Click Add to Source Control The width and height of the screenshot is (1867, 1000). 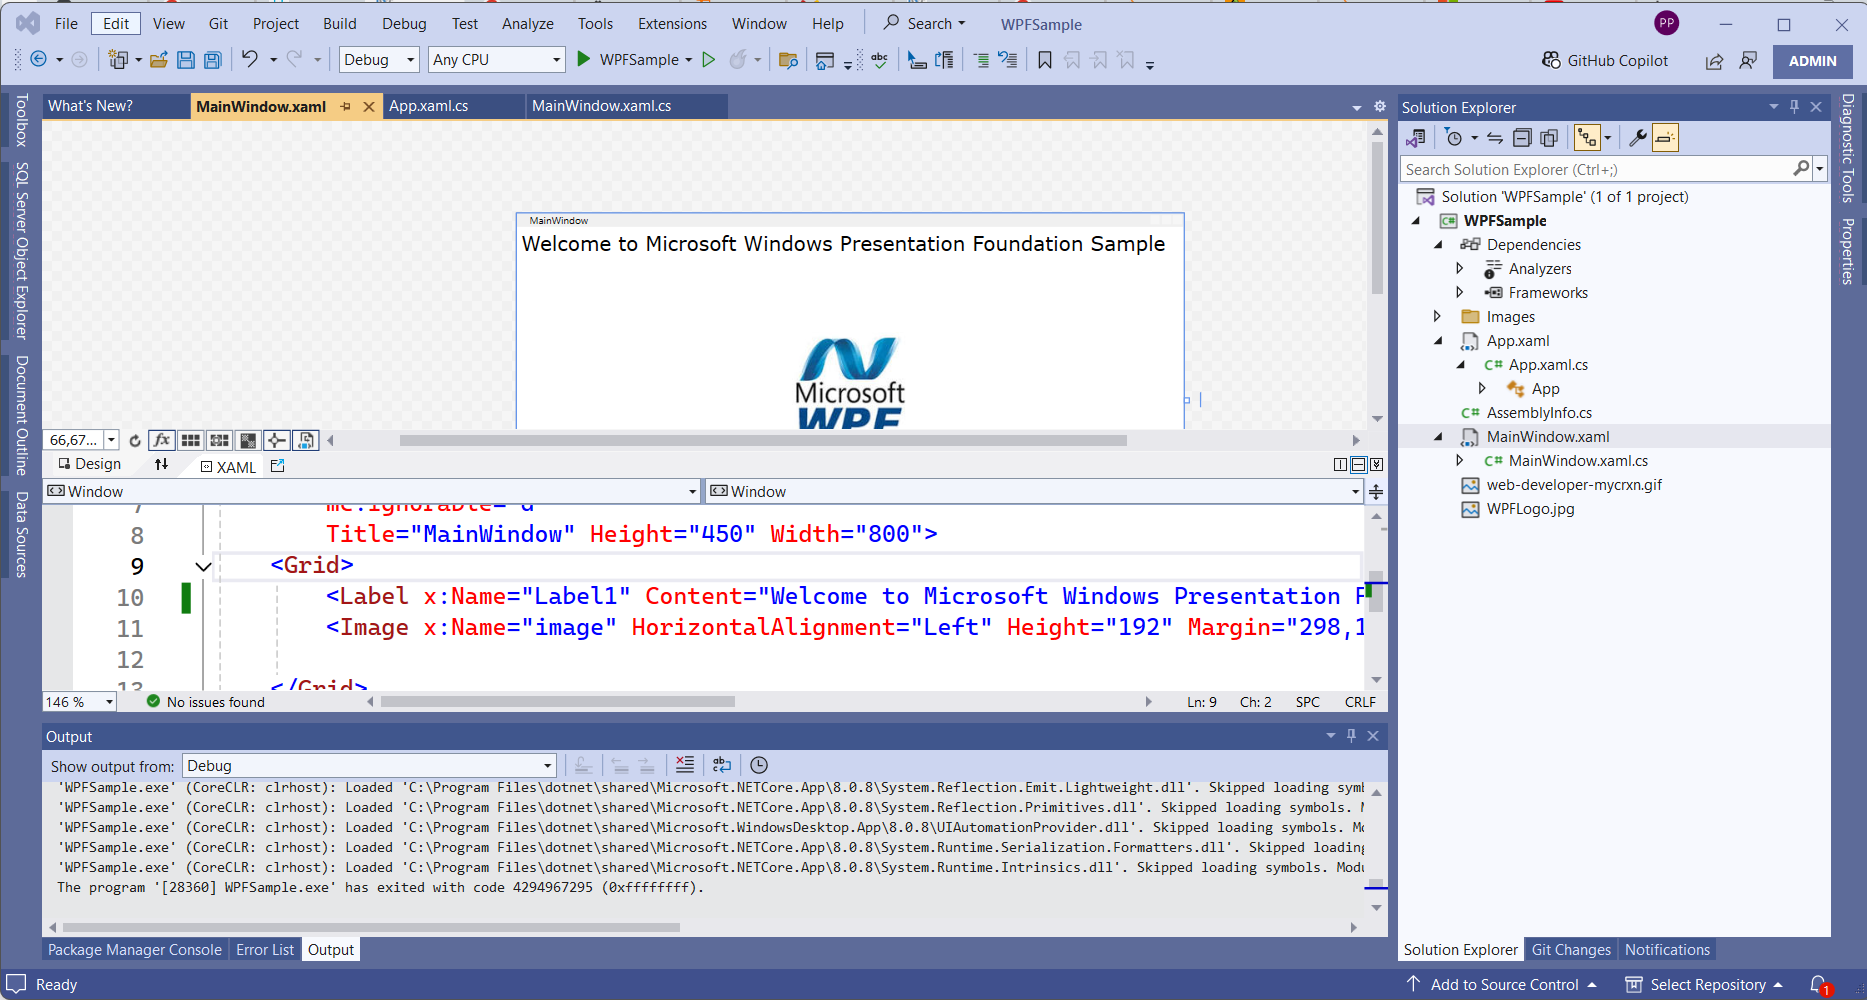pyautogui.click(x=1503, y=985)
